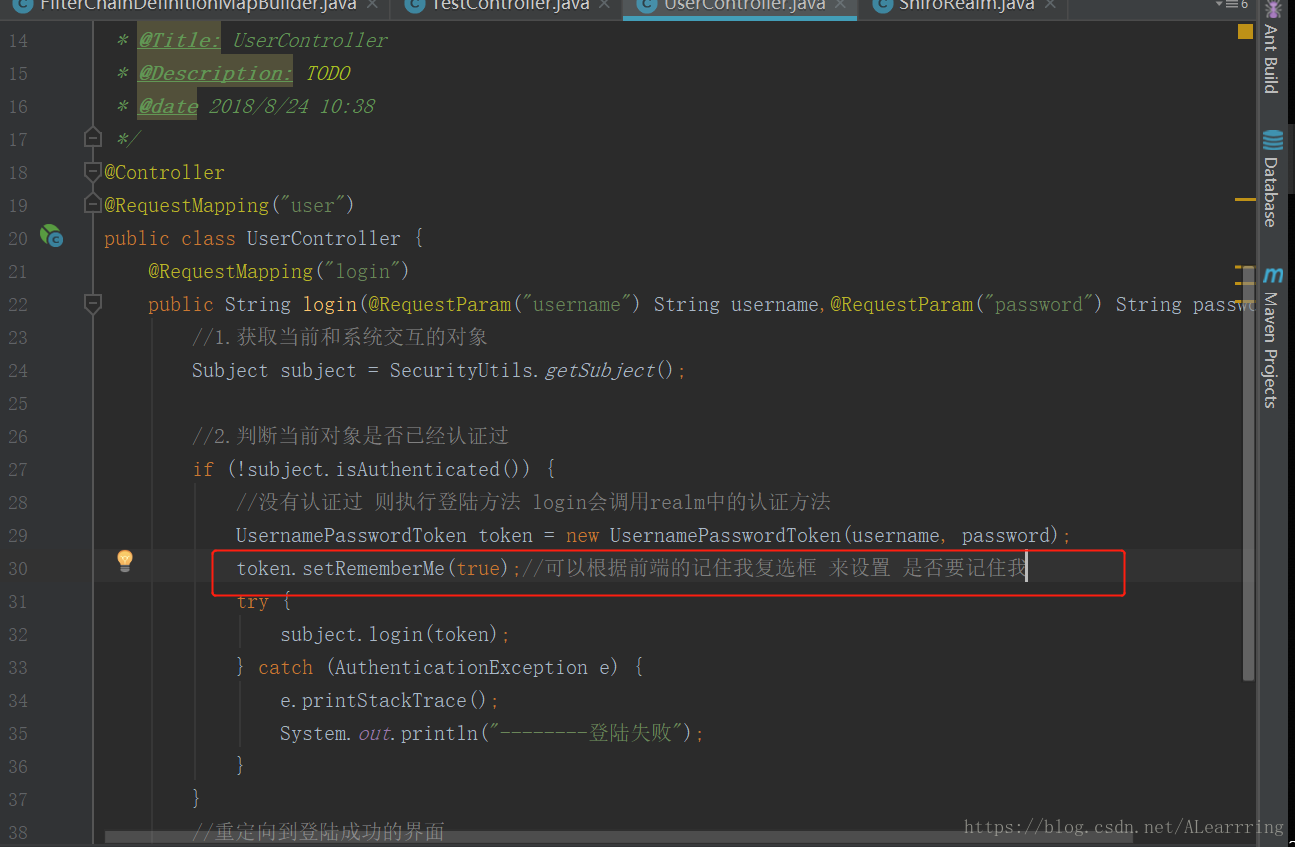Click "subject.login(token)" on line 32
This screenshot has width=1295, height=847.
[x=390, y=634]
